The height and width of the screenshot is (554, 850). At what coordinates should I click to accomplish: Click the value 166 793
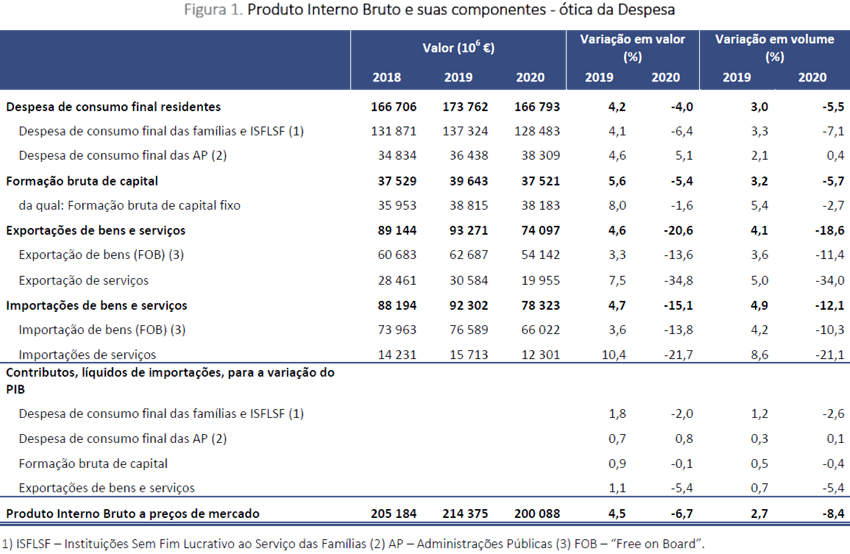pos(537,107)
